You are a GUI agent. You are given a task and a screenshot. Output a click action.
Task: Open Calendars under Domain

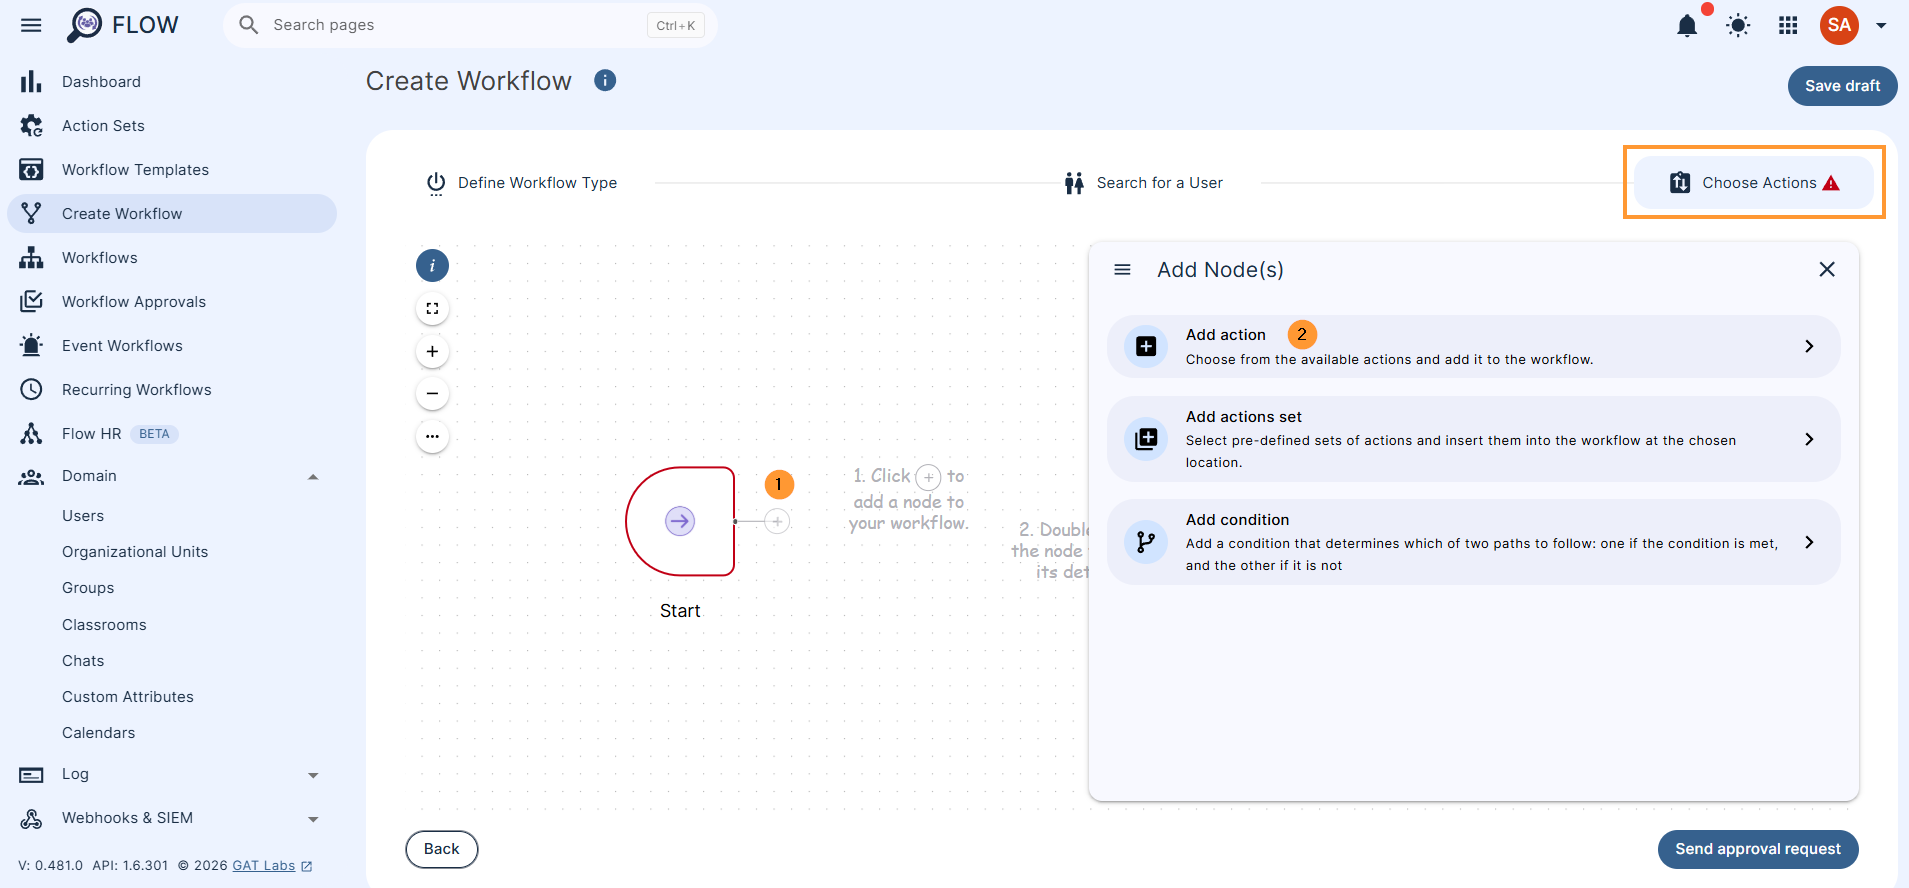pos(98,733)
